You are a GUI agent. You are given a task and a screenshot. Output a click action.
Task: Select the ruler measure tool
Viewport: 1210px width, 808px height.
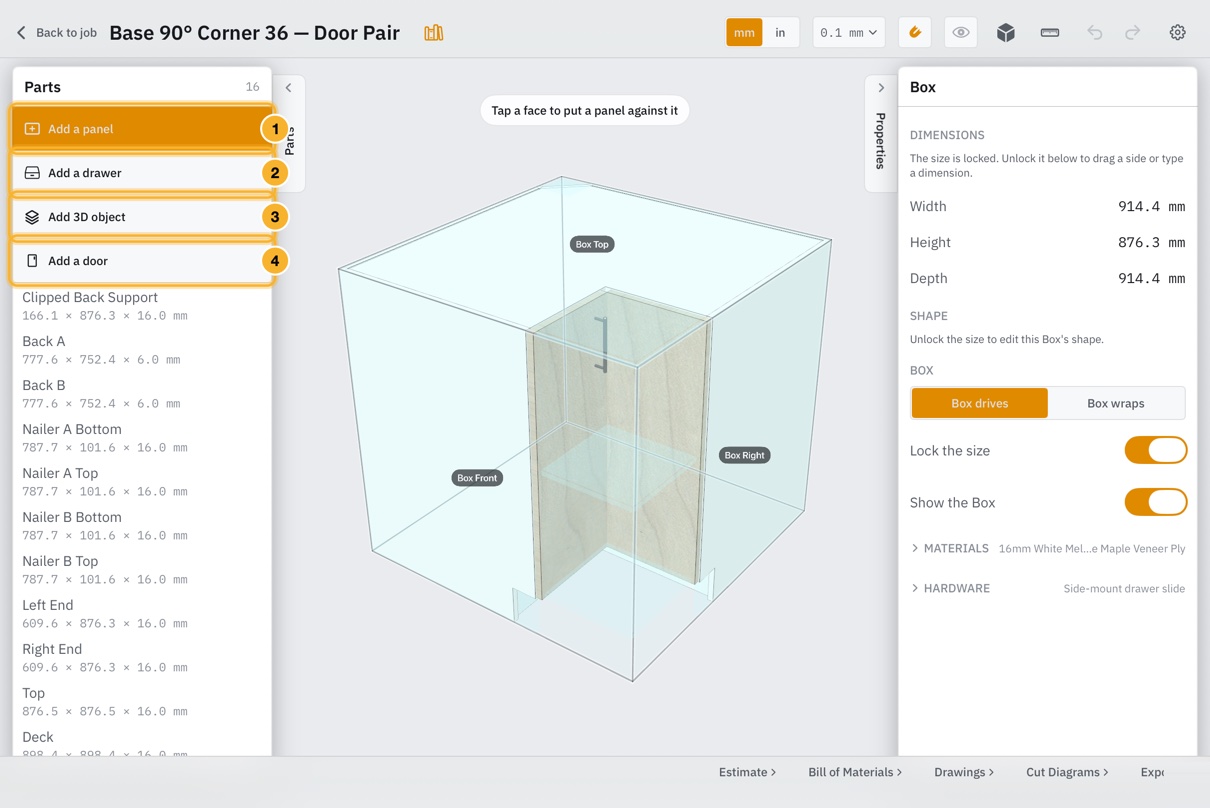tap(1050, 32)
